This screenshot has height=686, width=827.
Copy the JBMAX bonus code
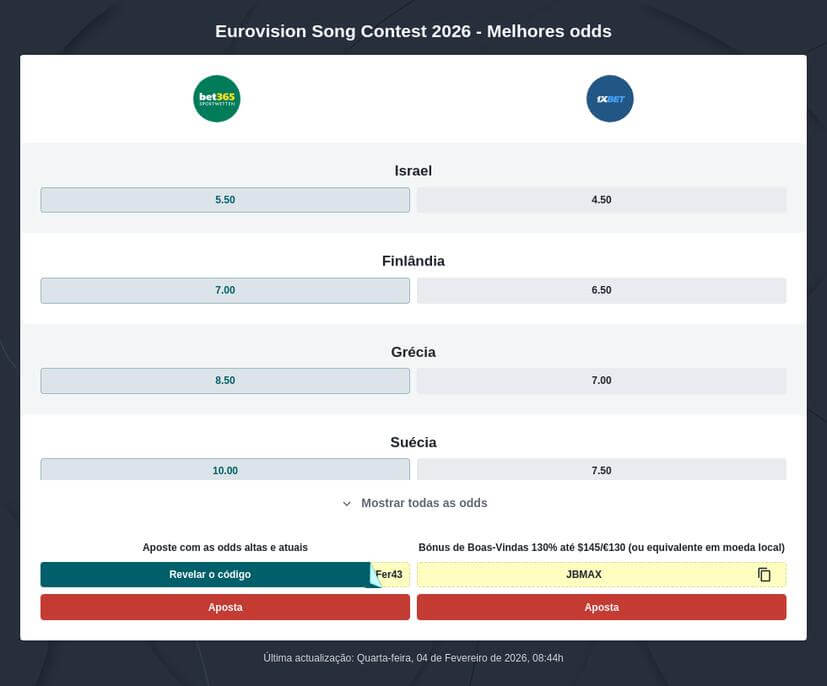[764, 574]
